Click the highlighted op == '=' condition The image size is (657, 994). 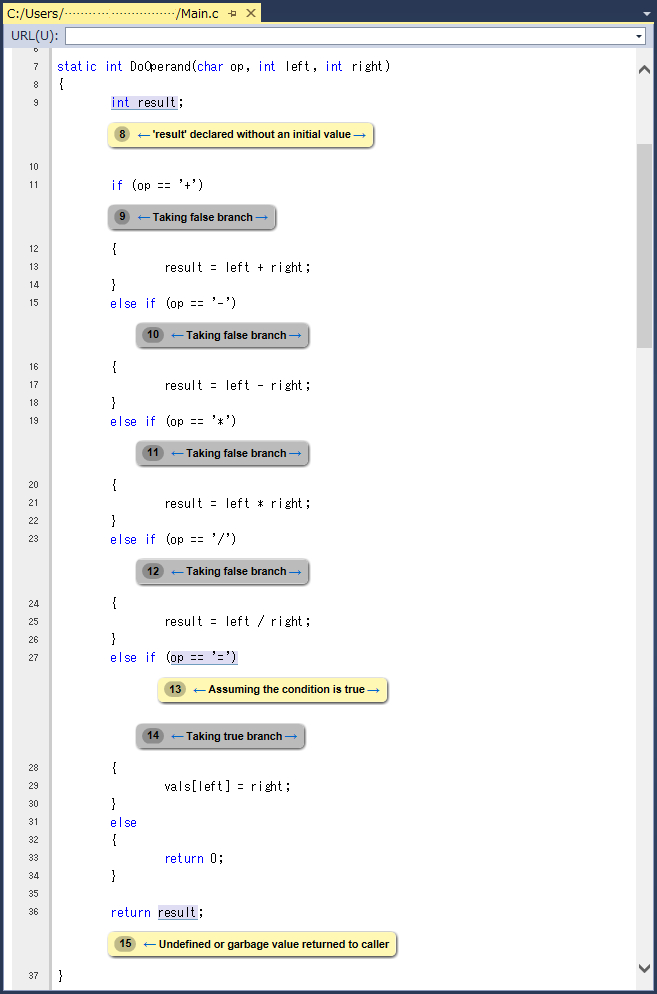(x=203, y=657)
